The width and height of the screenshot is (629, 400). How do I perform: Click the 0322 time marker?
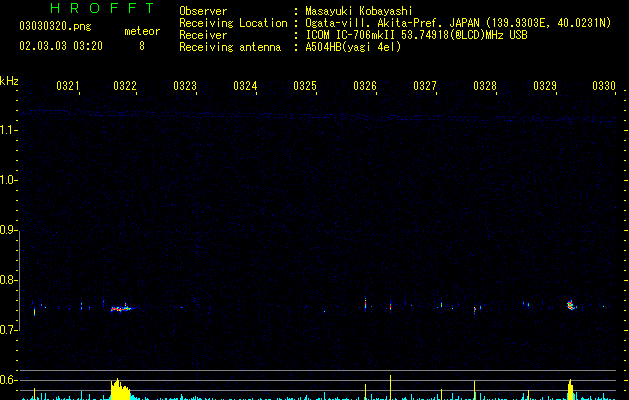[x=125, y=86]
